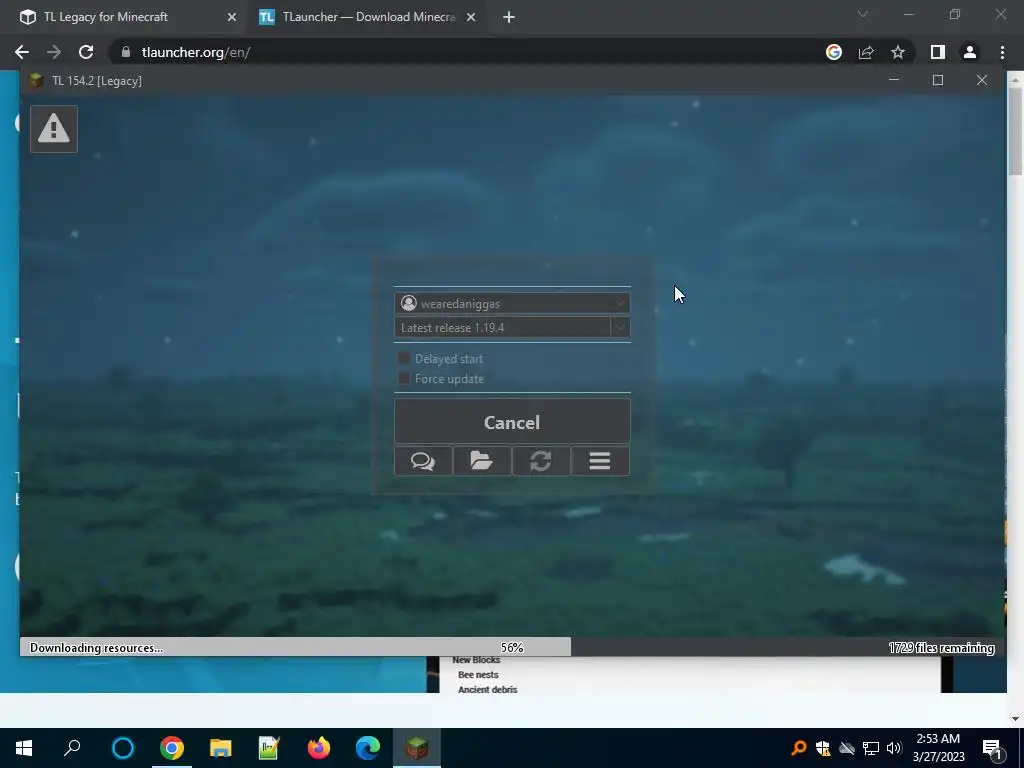The image size is (1024, 768).
Task: Open Windows Start menu
Action: coord(24,748)
